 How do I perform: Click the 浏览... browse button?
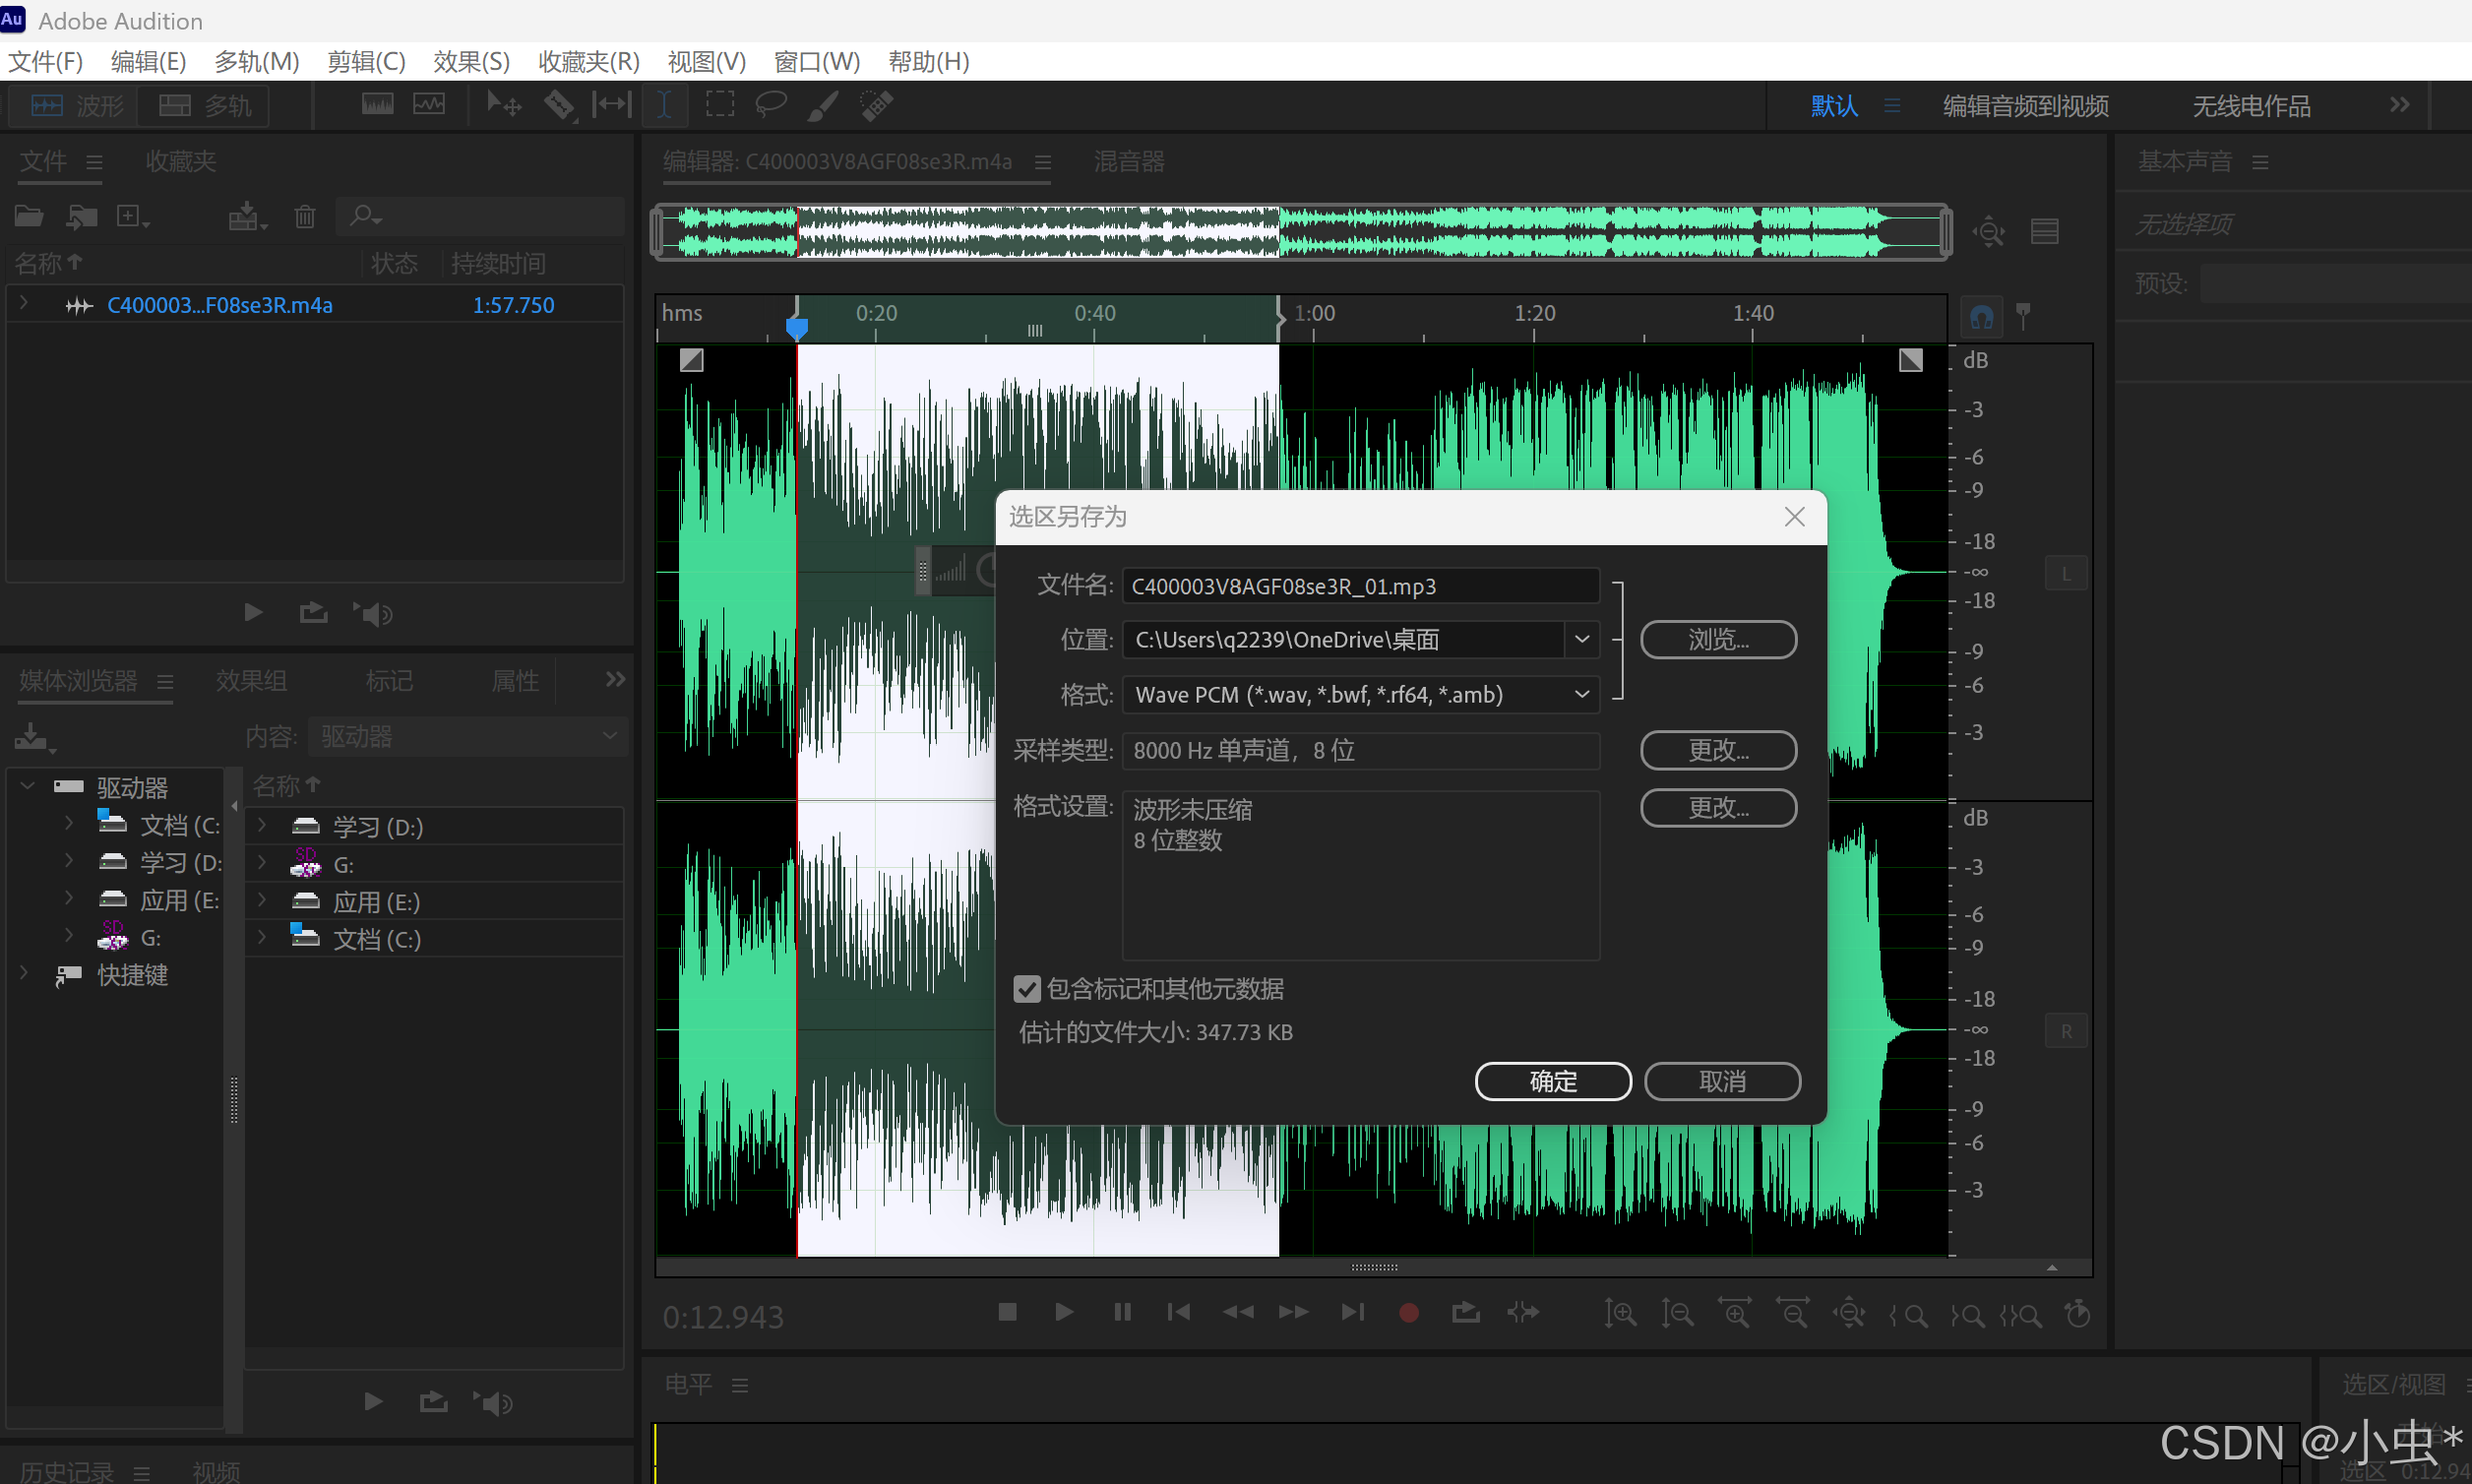(x=1717, y=639)
